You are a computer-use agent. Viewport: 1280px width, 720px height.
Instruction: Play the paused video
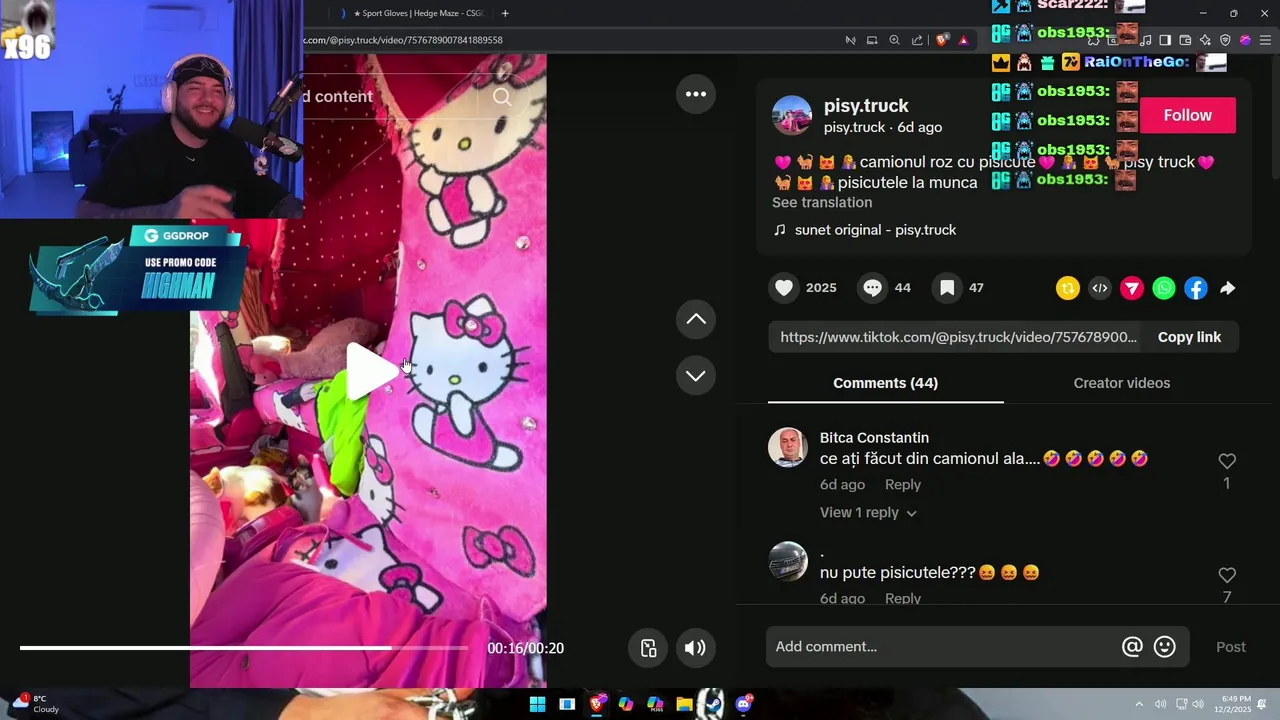click(x=372, y=371)
